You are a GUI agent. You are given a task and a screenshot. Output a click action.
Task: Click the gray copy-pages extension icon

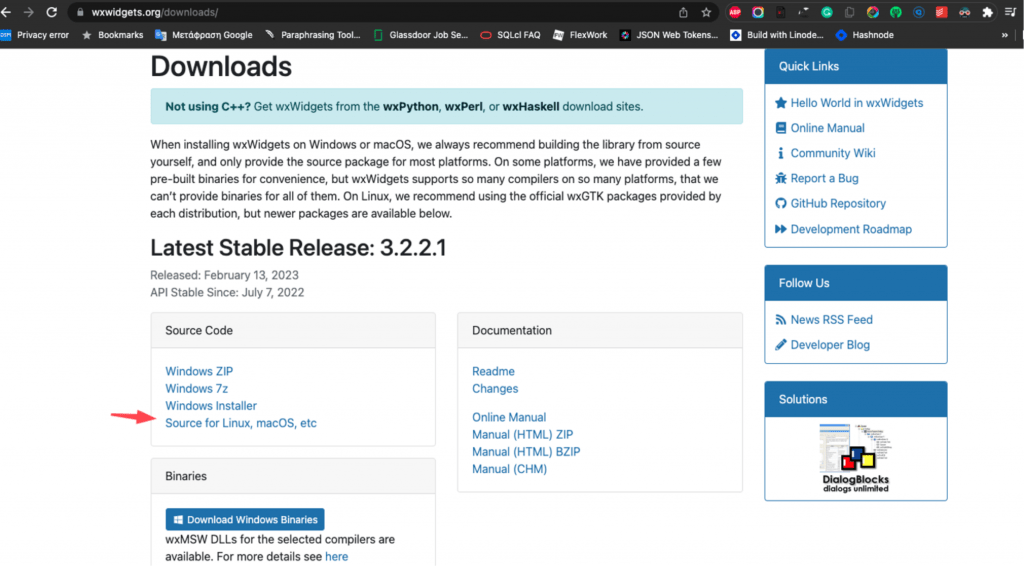click(x=850, y=12)
